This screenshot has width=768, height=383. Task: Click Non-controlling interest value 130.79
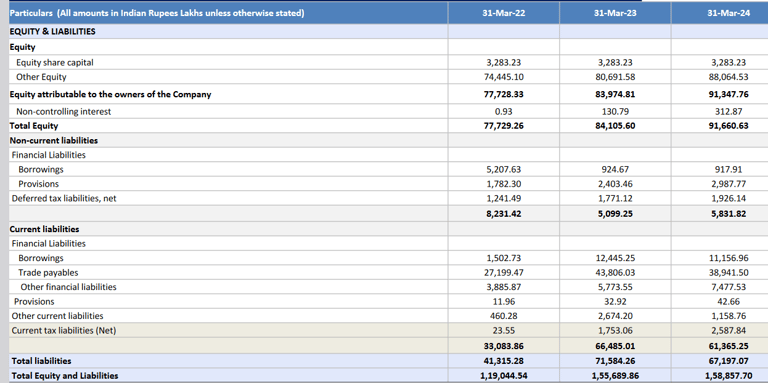click(615, 112)
